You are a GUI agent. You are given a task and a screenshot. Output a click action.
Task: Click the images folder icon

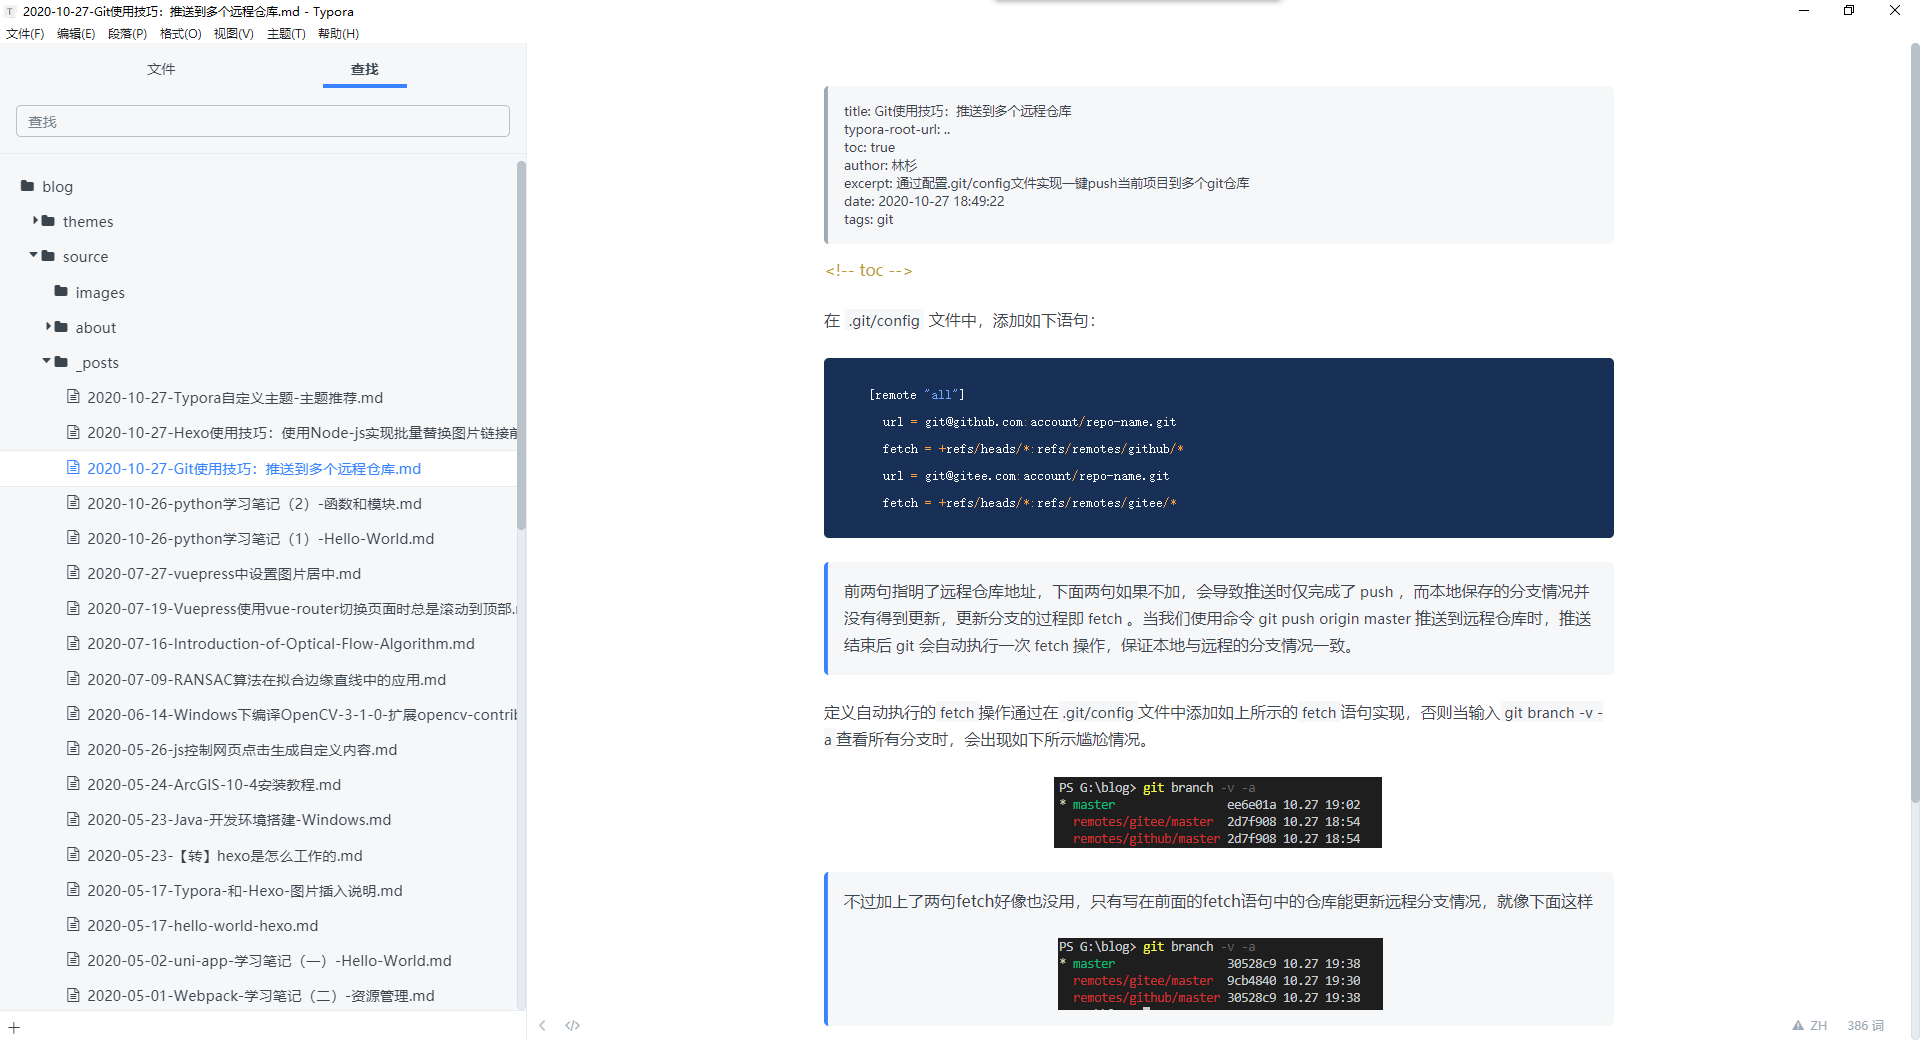coord(61,291)
